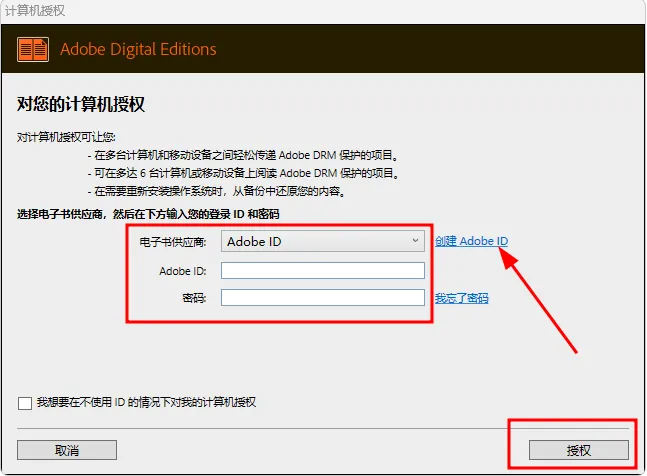Open the 创建 Adobe ID link
647x476 pixels.
[x=471, y=241]
